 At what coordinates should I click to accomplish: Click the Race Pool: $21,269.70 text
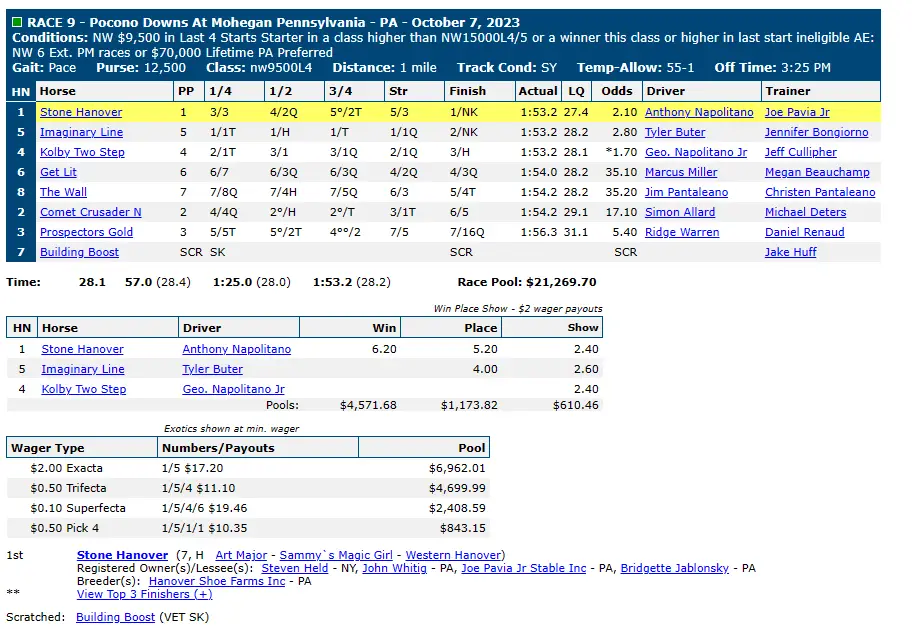tap(527, 282)
